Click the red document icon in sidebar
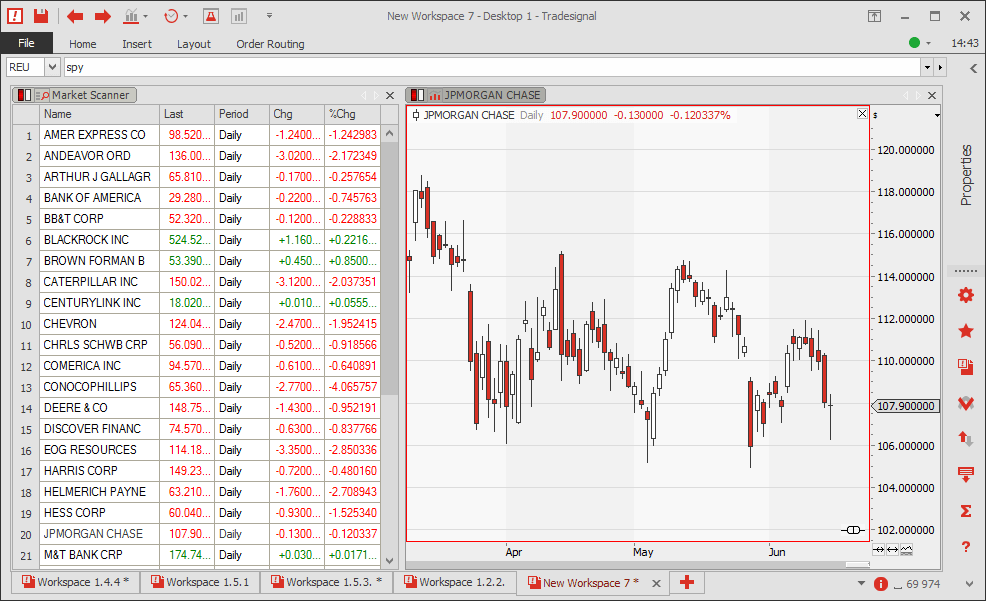The height and width of the screenshot is (601, 986). click(x=966, y=367)
